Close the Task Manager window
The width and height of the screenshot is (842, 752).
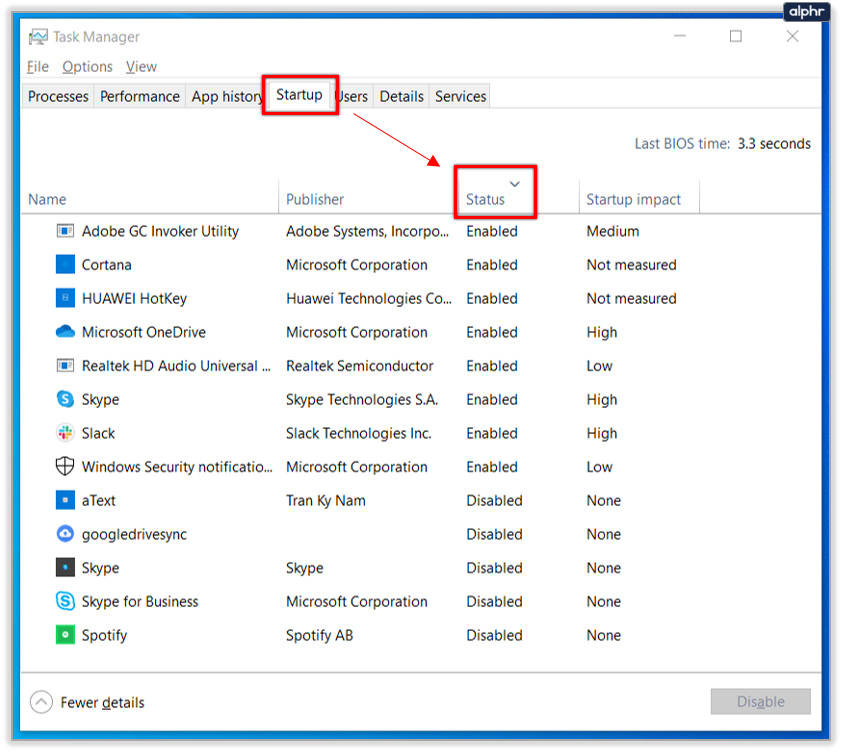coord(792,36)
